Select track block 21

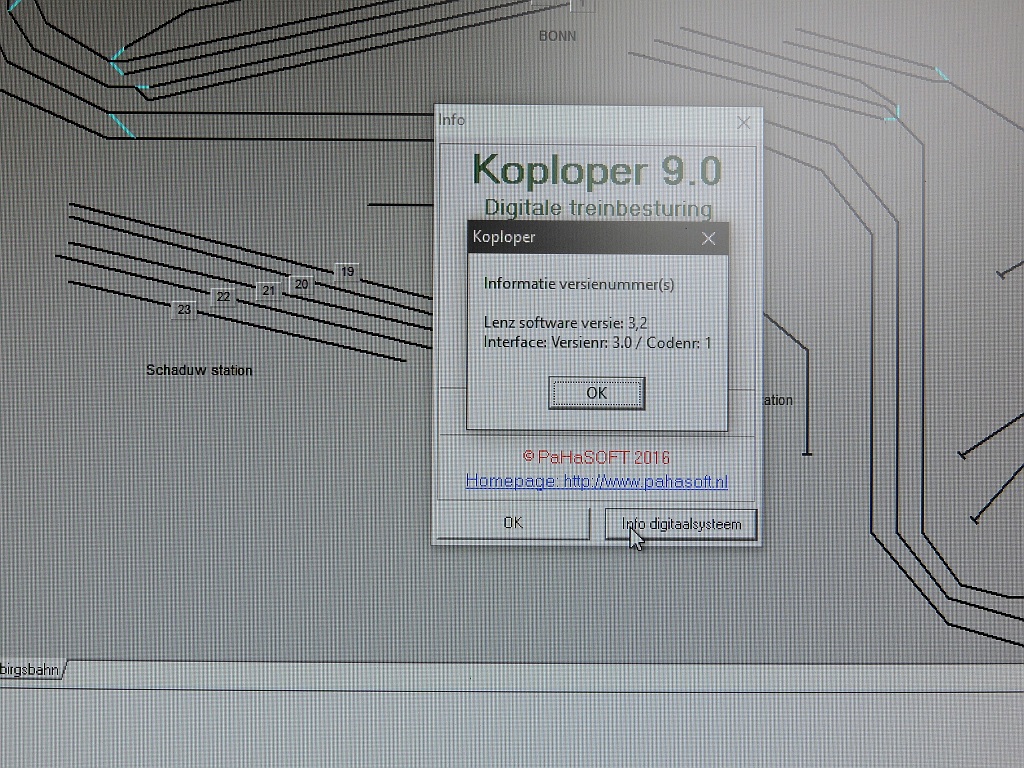pyautogui.click(x=267, y=291)
